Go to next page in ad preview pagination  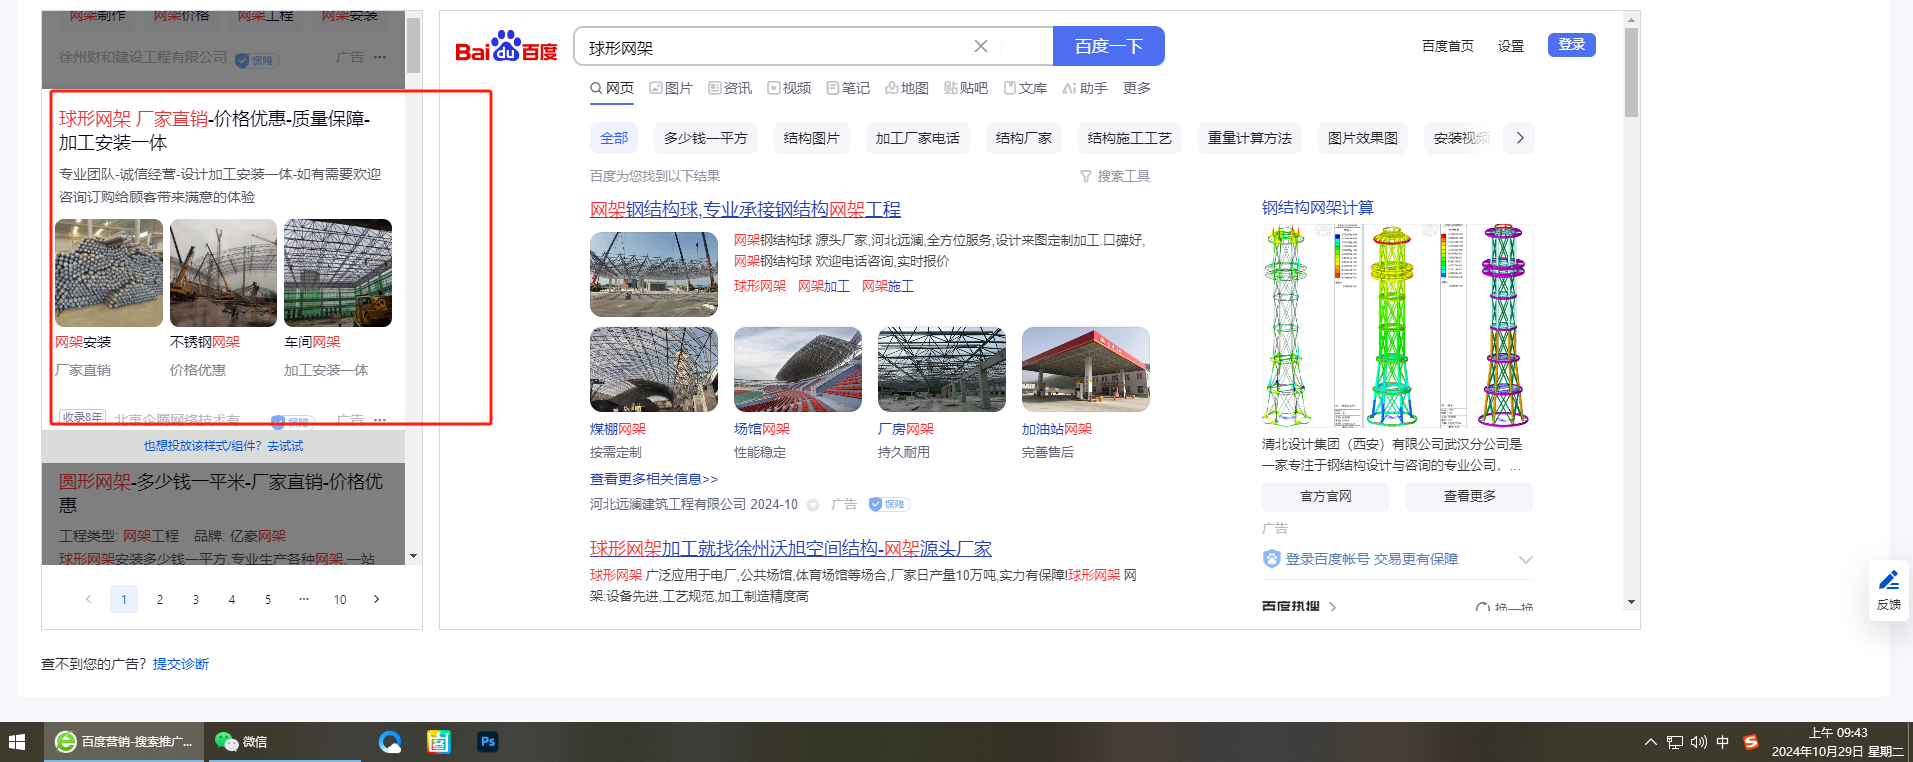pyautogui.click(x=376, y=599)
